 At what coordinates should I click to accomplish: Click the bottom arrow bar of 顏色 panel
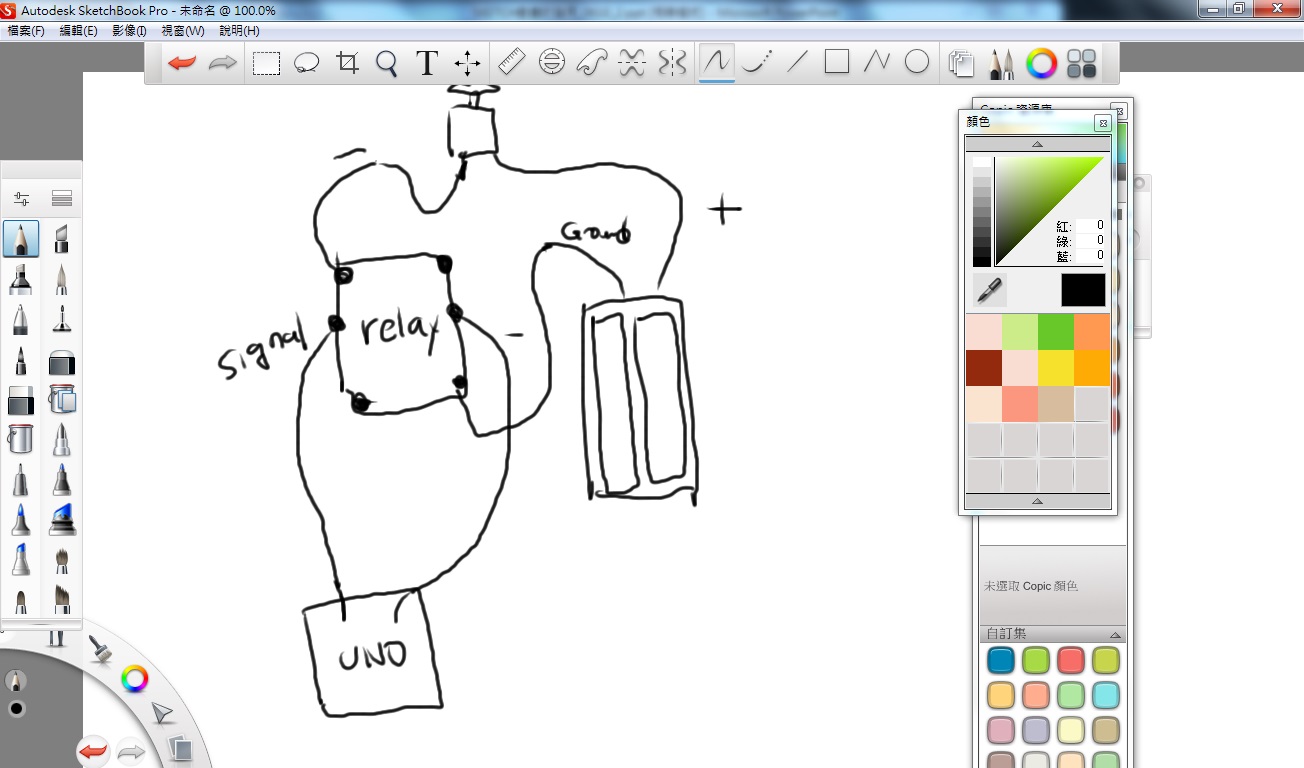pos(1037,501)
